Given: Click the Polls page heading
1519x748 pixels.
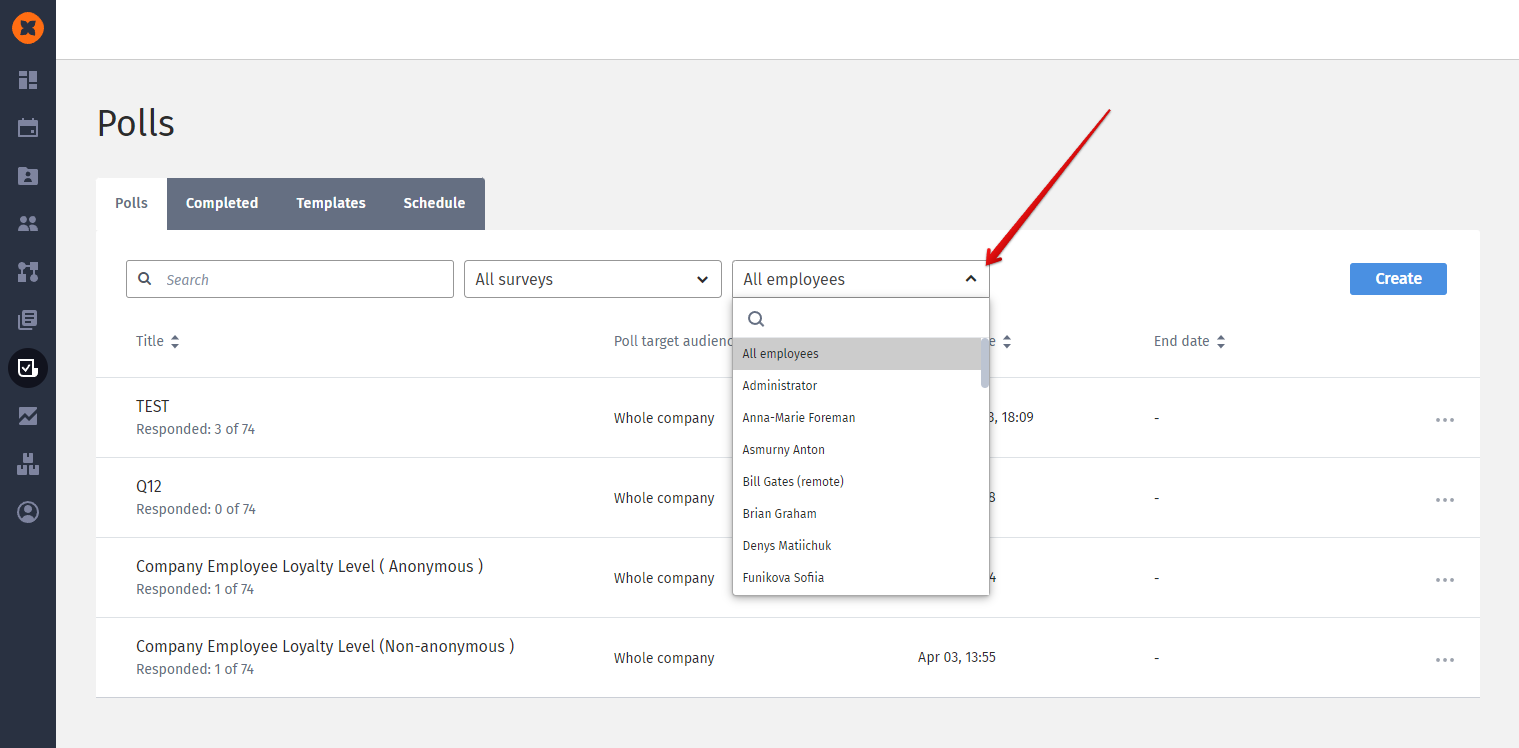Looking at the screenshot, I should [x=136, y=123].
